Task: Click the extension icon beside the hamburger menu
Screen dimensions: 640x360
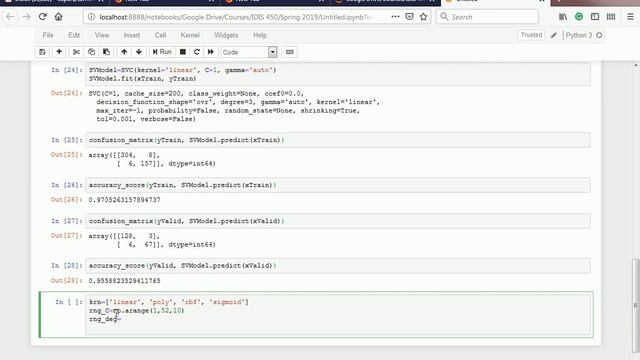Action: tap(611, 17)
